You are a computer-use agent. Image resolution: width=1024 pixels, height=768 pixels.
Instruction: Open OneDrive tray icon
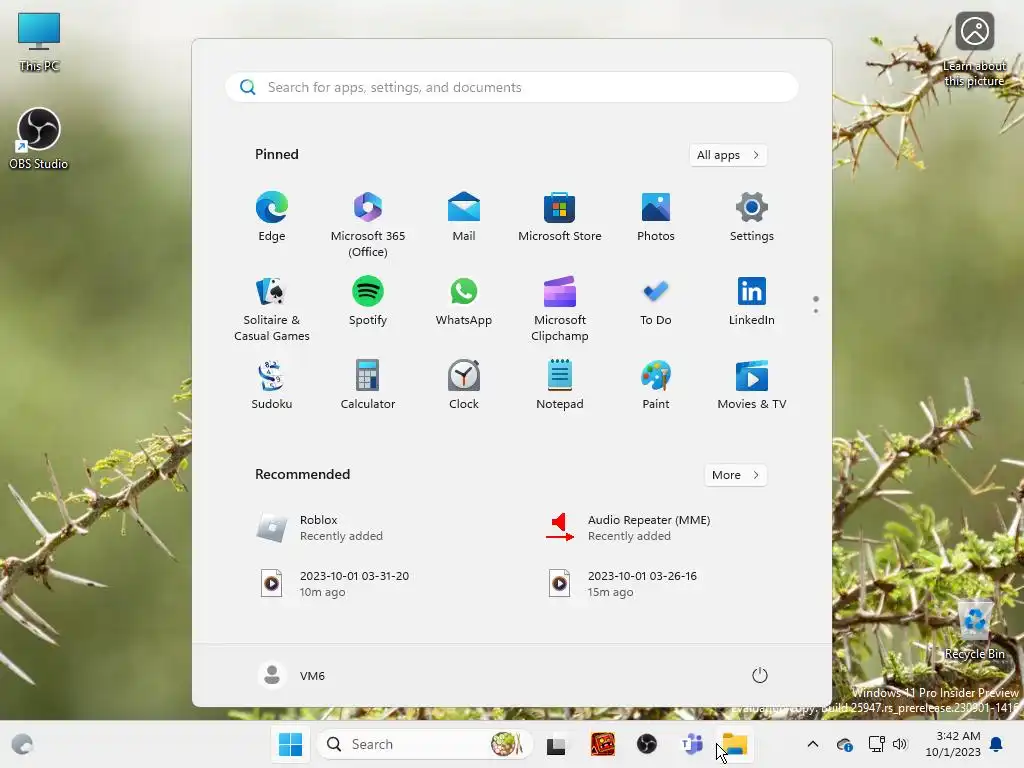(x=844, y=744)
